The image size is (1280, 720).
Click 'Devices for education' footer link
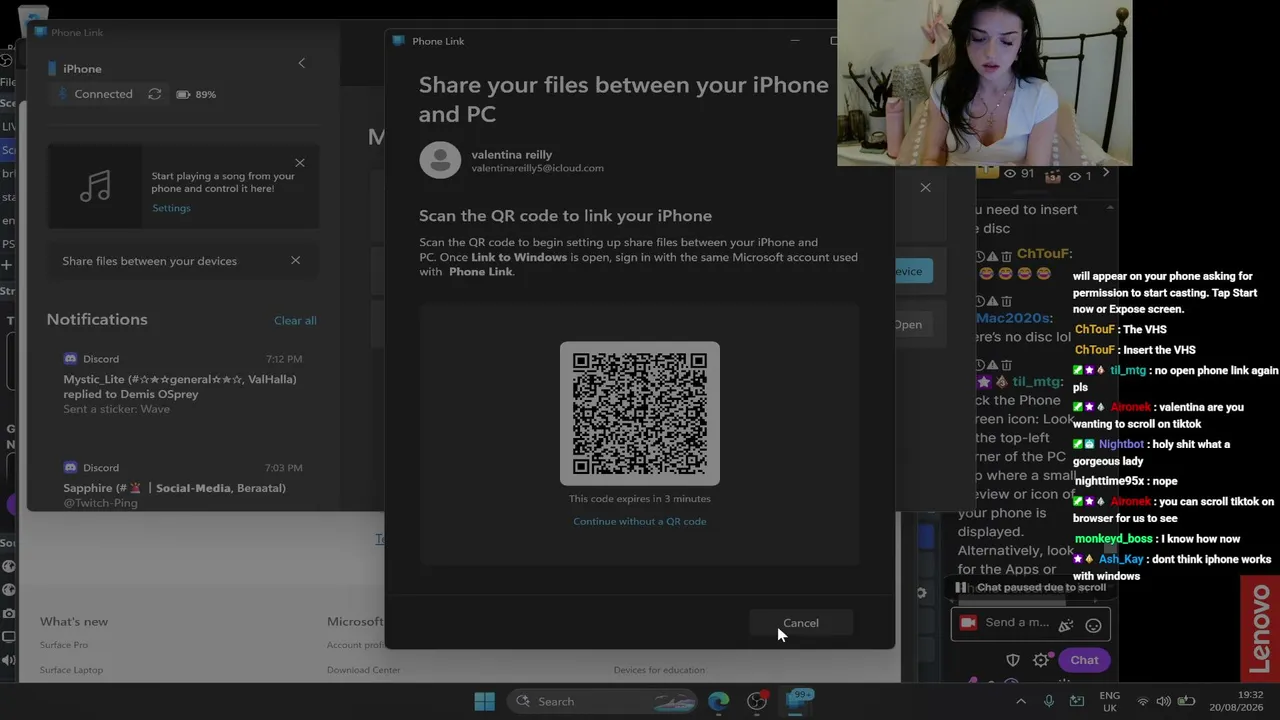click(659, 670)
